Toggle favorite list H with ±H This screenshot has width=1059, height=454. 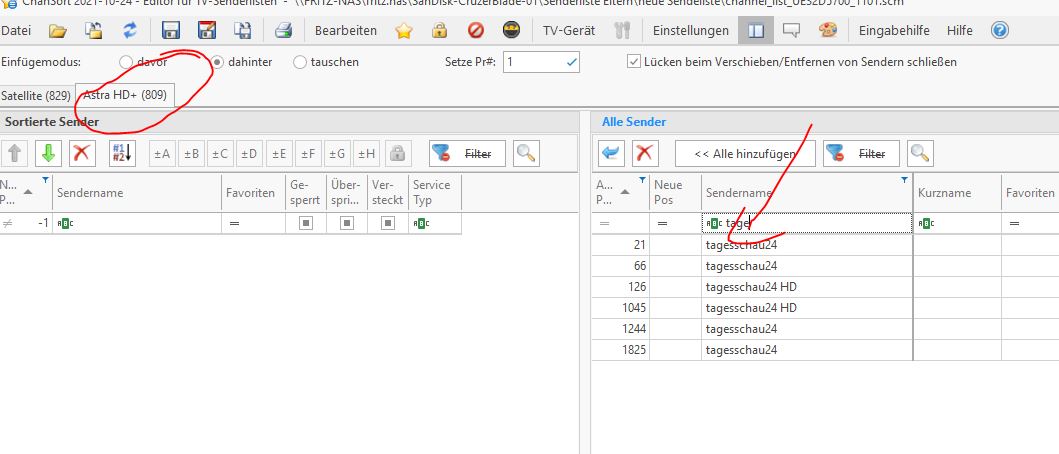(367, 153)
